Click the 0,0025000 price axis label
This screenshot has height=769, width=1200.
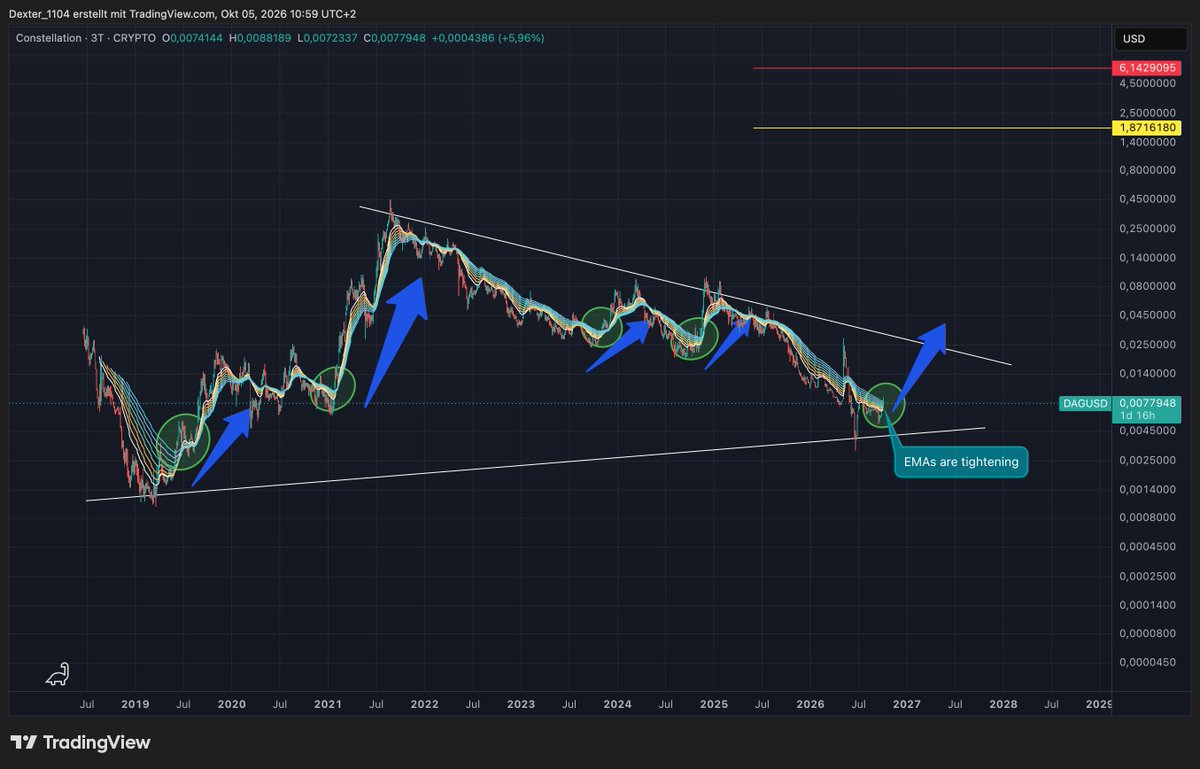point(1148,460)
